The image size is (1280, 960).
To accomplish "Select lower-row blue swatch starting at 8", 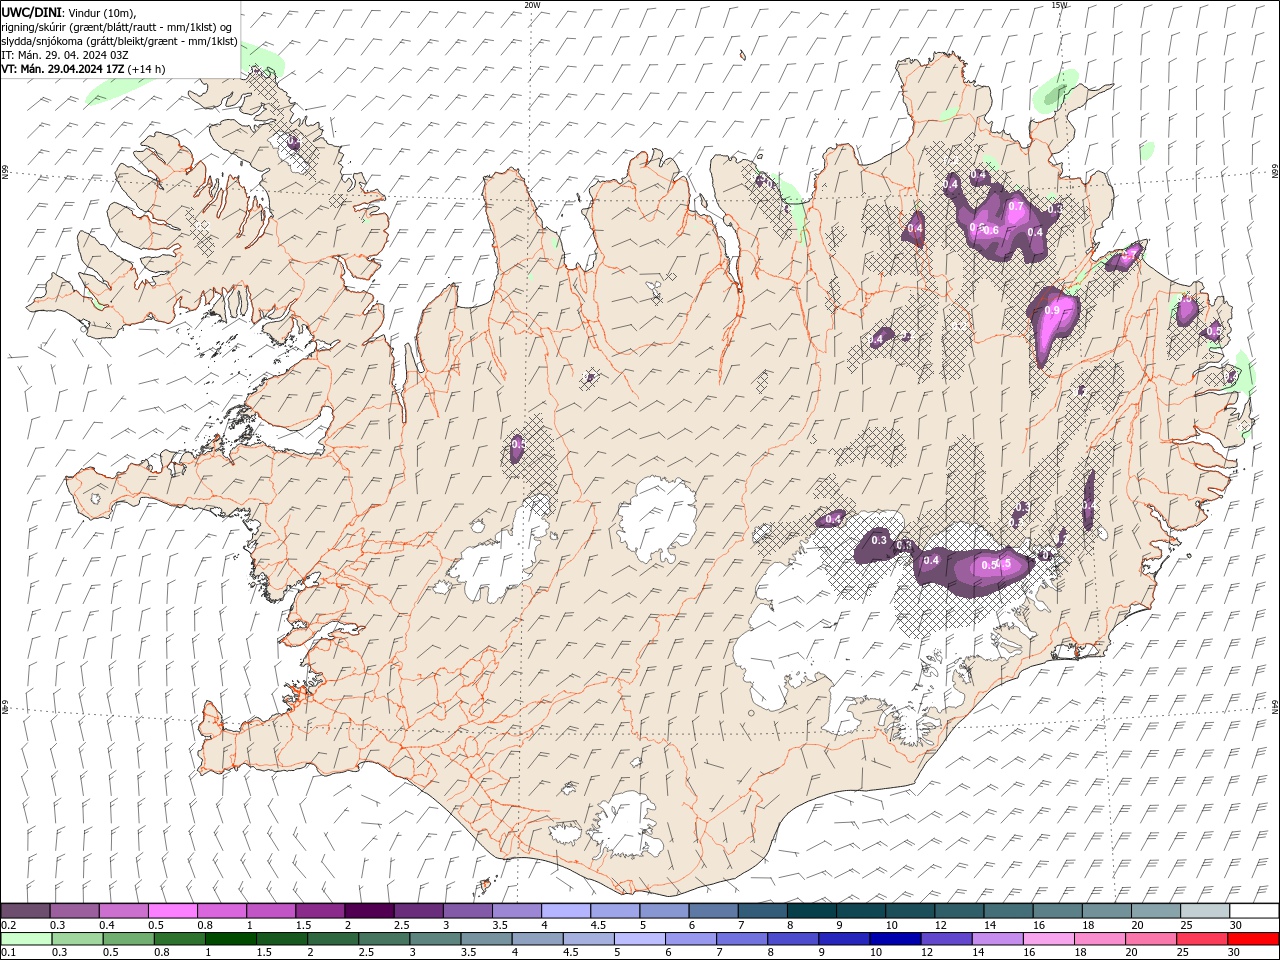I will [x=791, y=939].
